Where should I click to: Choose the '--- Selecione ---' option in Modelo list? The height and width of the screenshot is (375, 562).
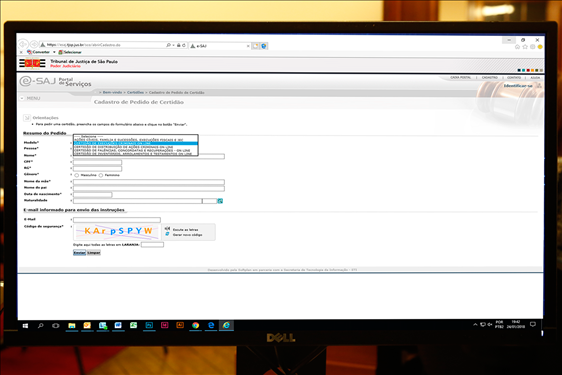pos(135,137)
